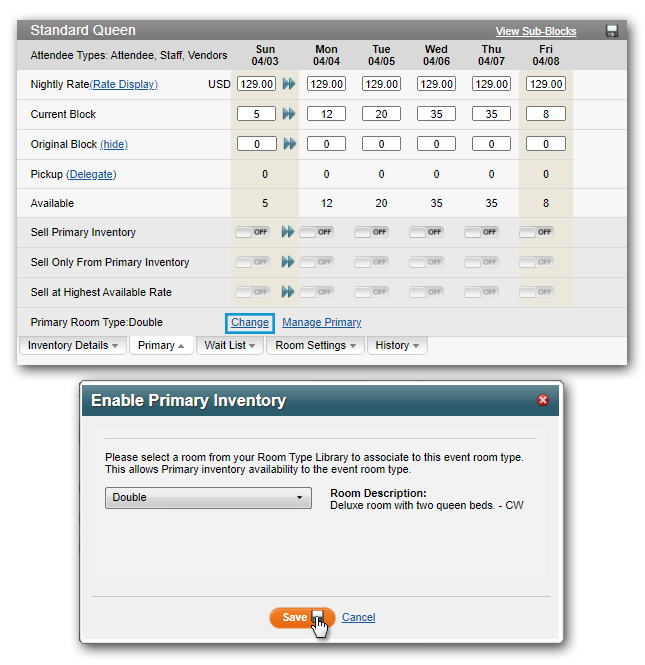The height and width of the screenshot is (665, 645).
Task: Open the View Sub-Blocks link
Action: pos(536,31)
